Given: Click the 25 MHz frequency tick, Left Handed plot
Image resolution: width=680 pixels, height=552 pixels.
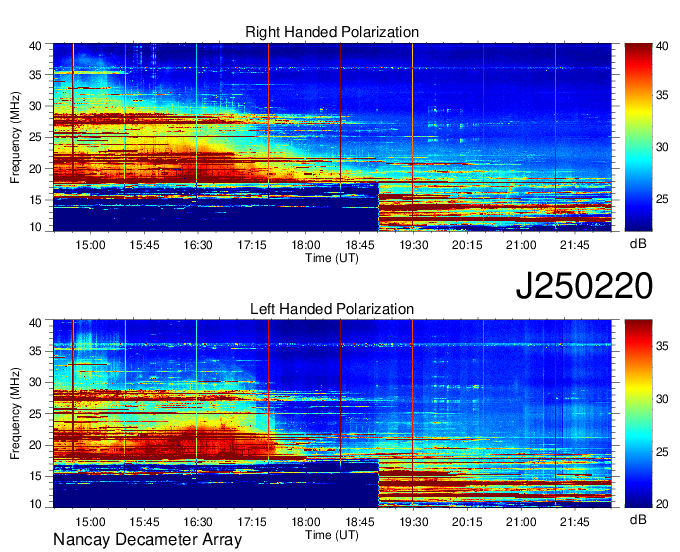Looking at the screenshot, I should pyautogui.click(x=36, y=414).
